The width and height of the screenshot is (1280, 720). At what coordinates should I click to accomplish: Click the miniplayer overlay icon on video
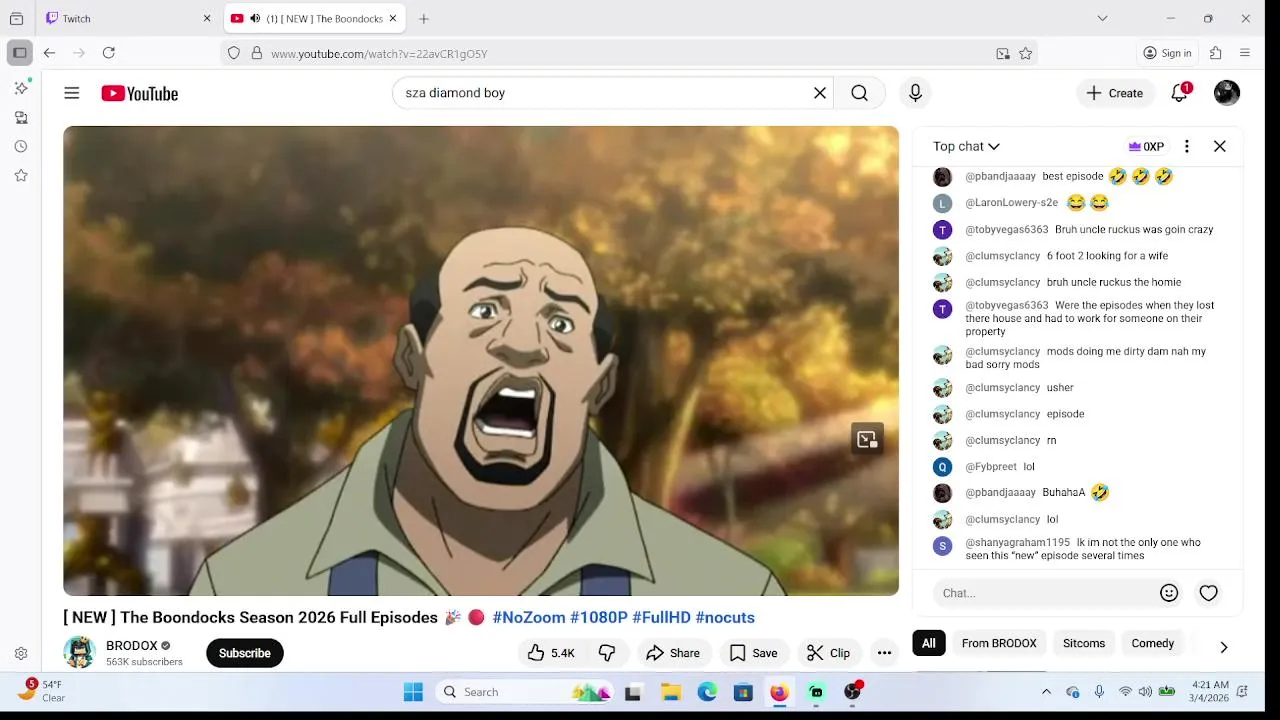coord(867,439)
